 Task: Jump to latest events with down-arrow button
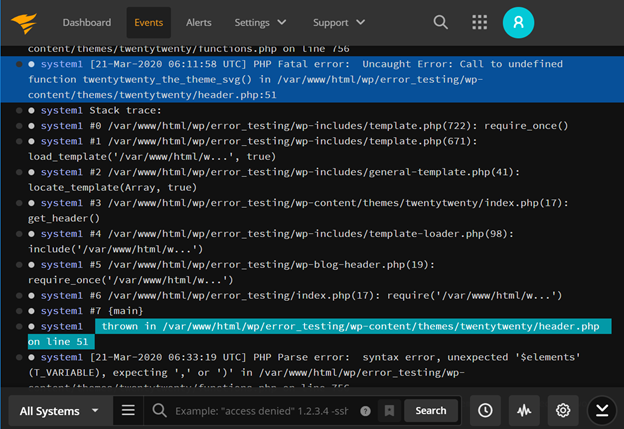(600, 410)
